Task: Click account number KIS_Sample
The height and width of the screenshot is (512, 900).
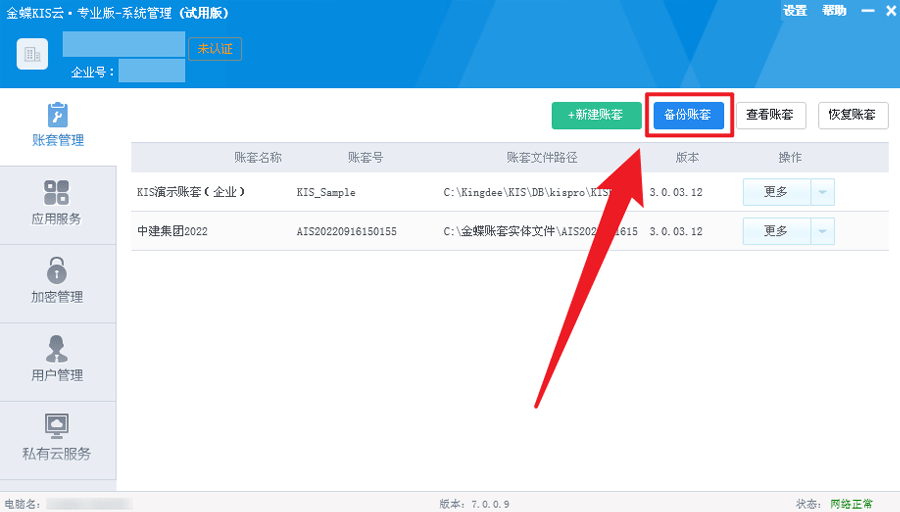Action: [x=326, y=192]
